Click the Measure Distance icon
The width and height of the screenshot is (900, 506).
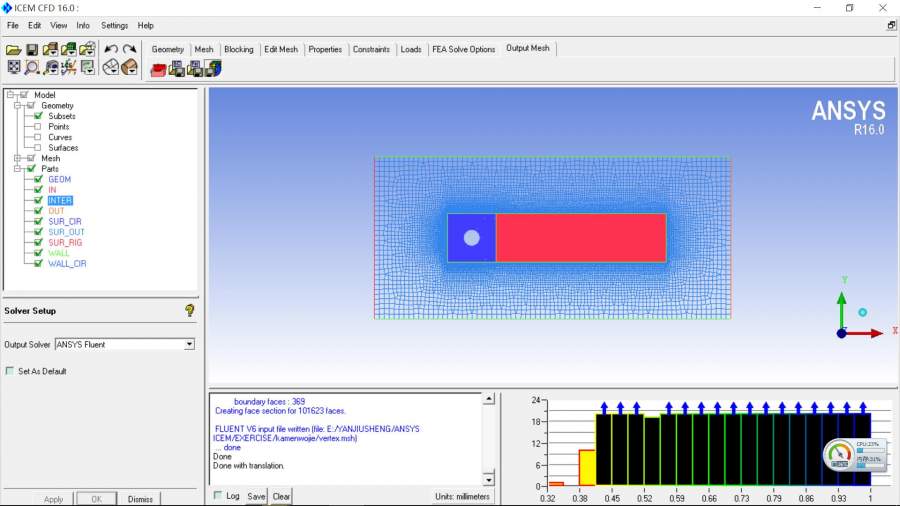(51, 68)
